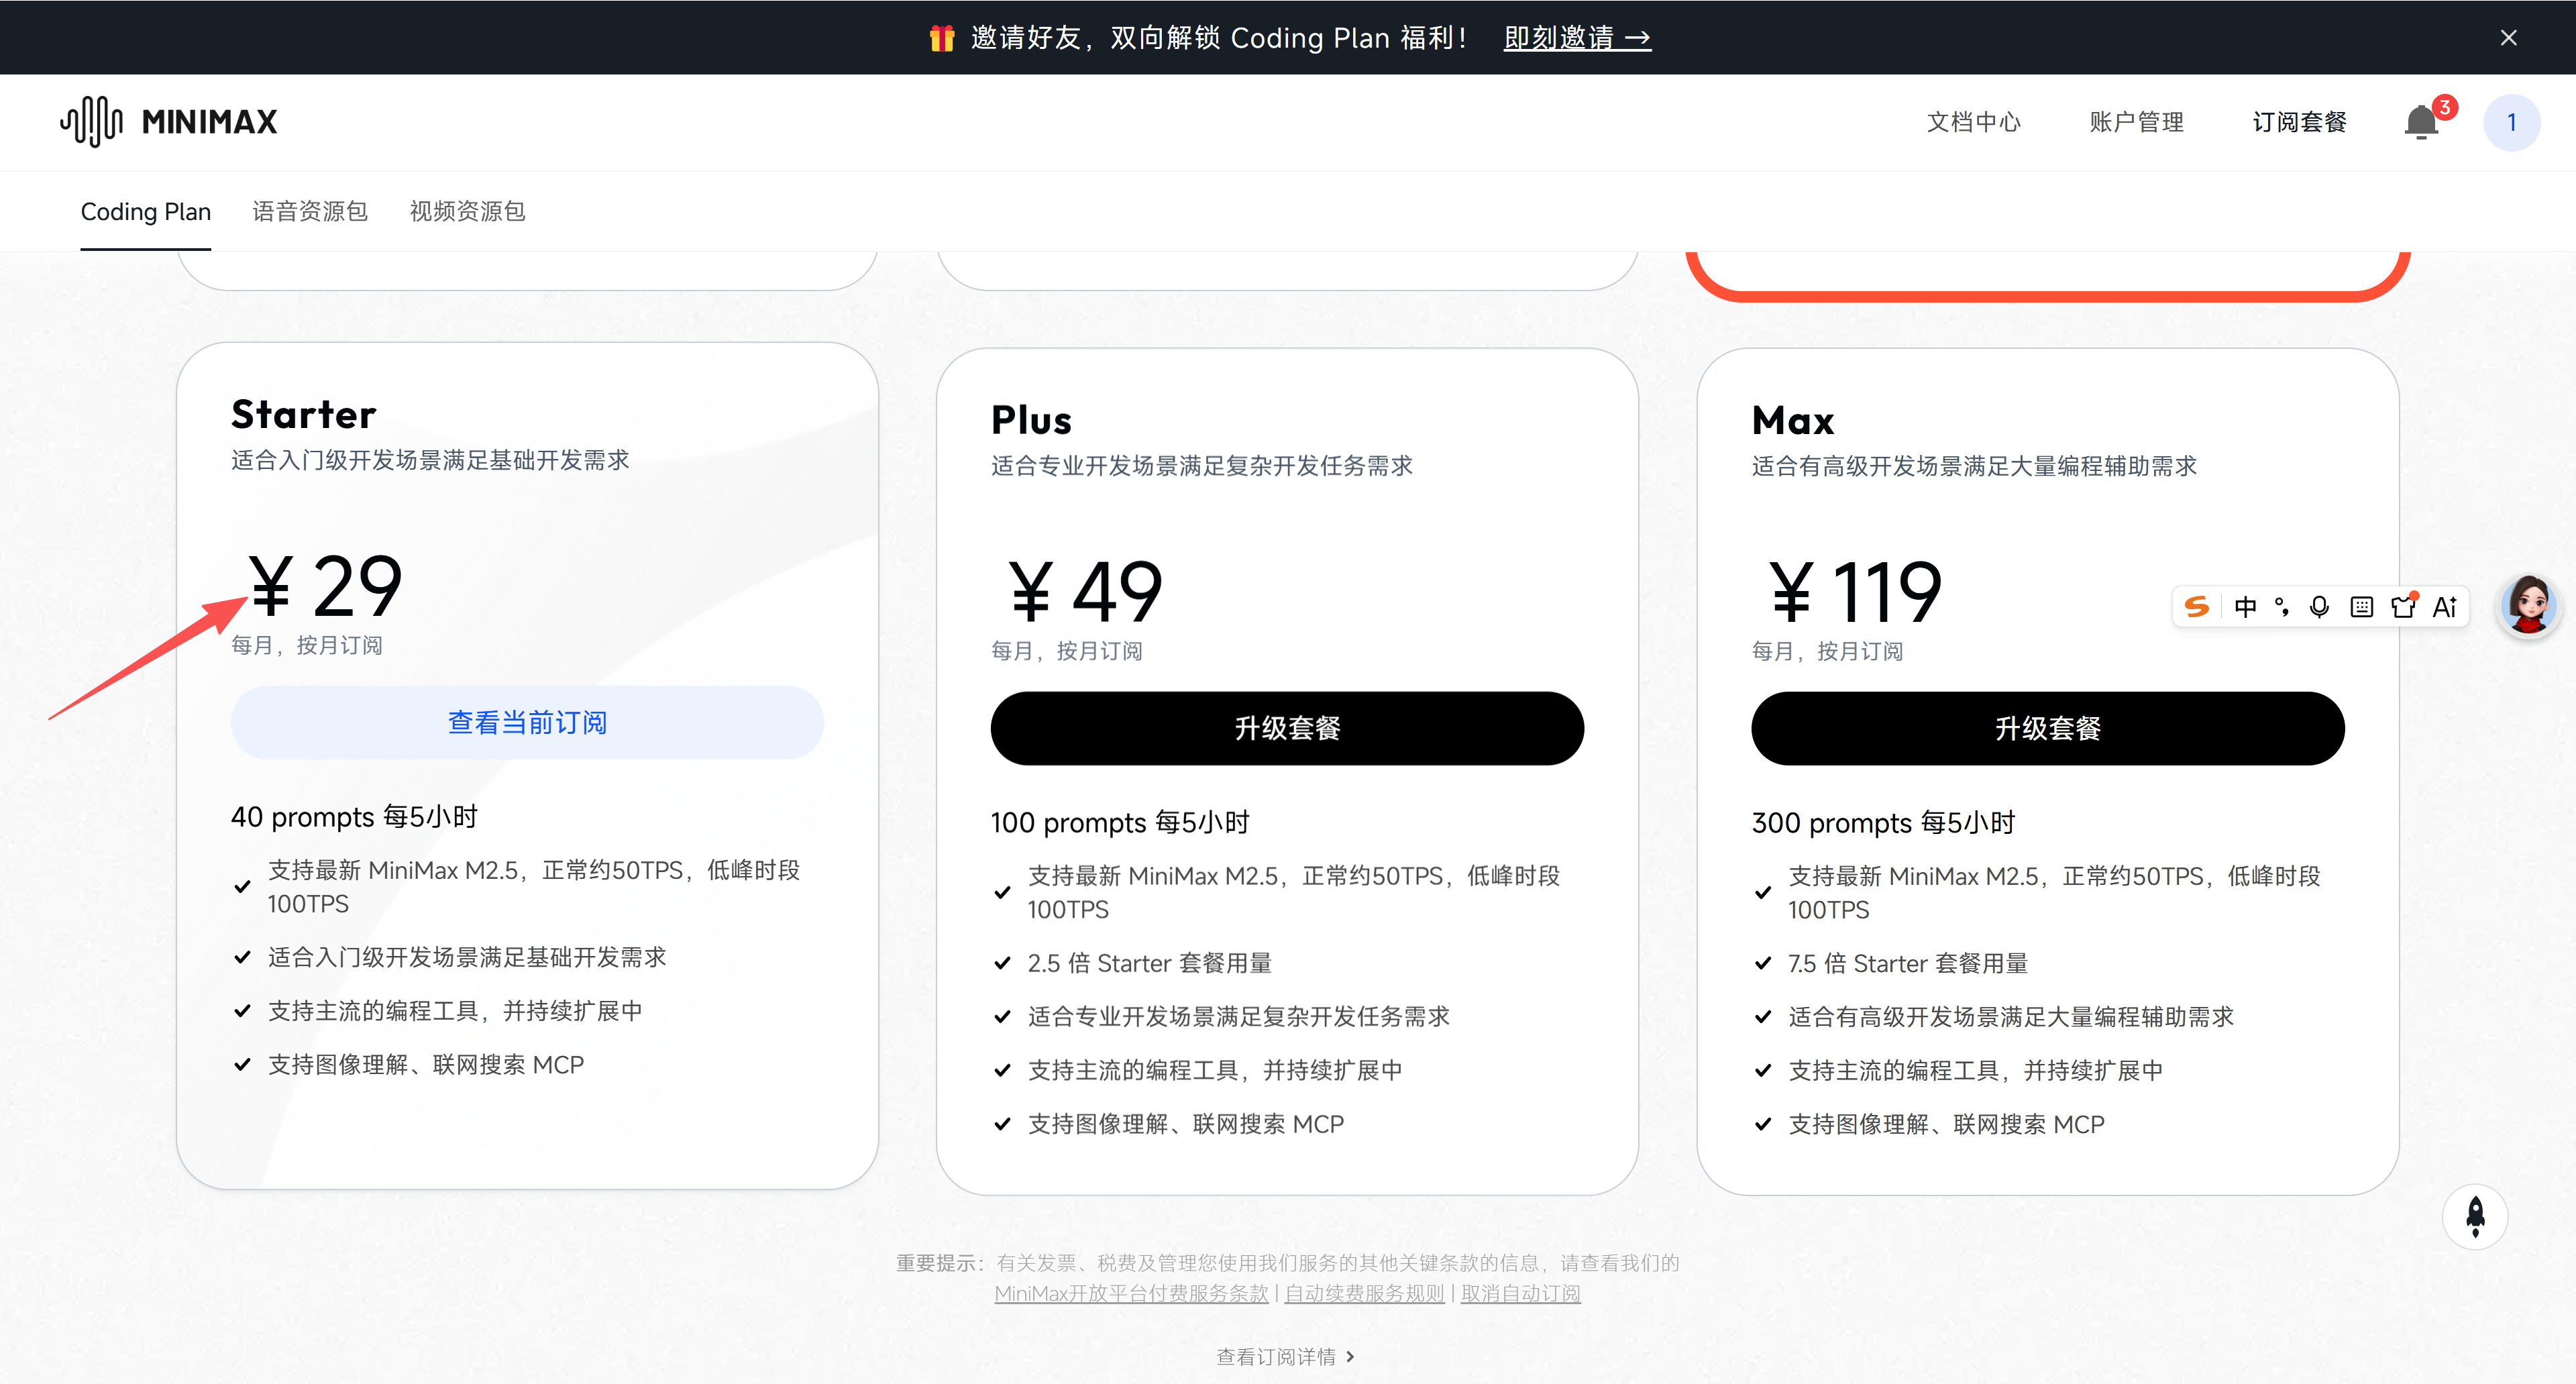The width and height of the screenshot is (2576, 1384).
Task: Open MiniMax开放平台付费服务条款 link
Action: (x=1131, y=1293)
